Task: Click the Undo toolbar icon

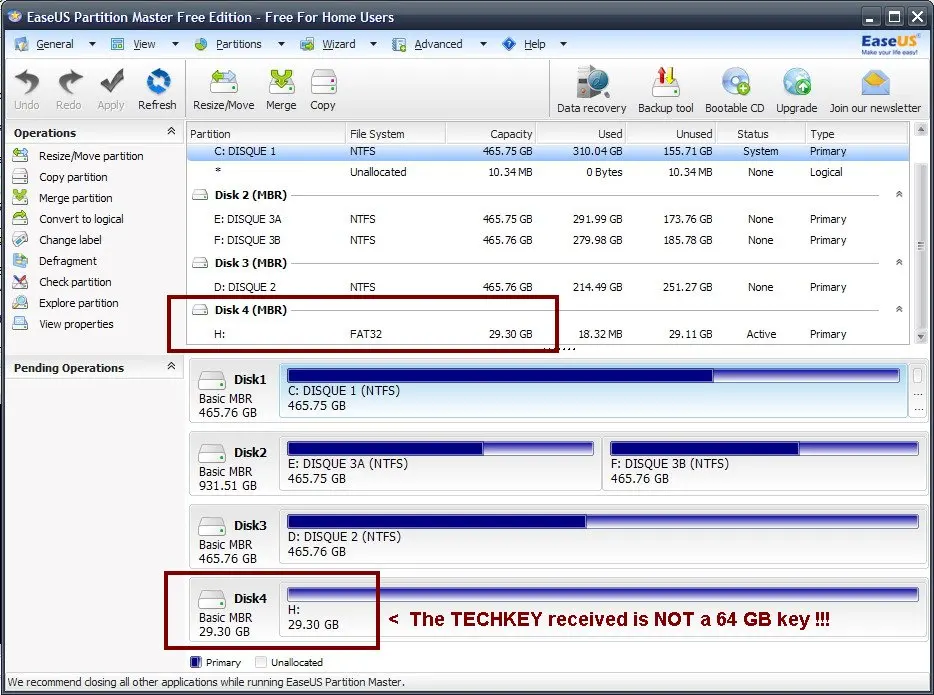Action: coord(27,82)
